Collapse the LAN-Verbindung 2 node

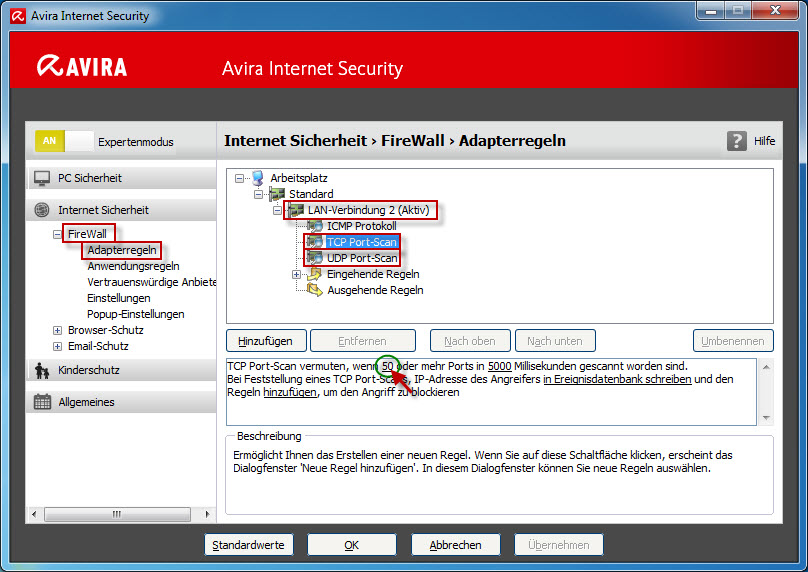(x=277, y=210)
